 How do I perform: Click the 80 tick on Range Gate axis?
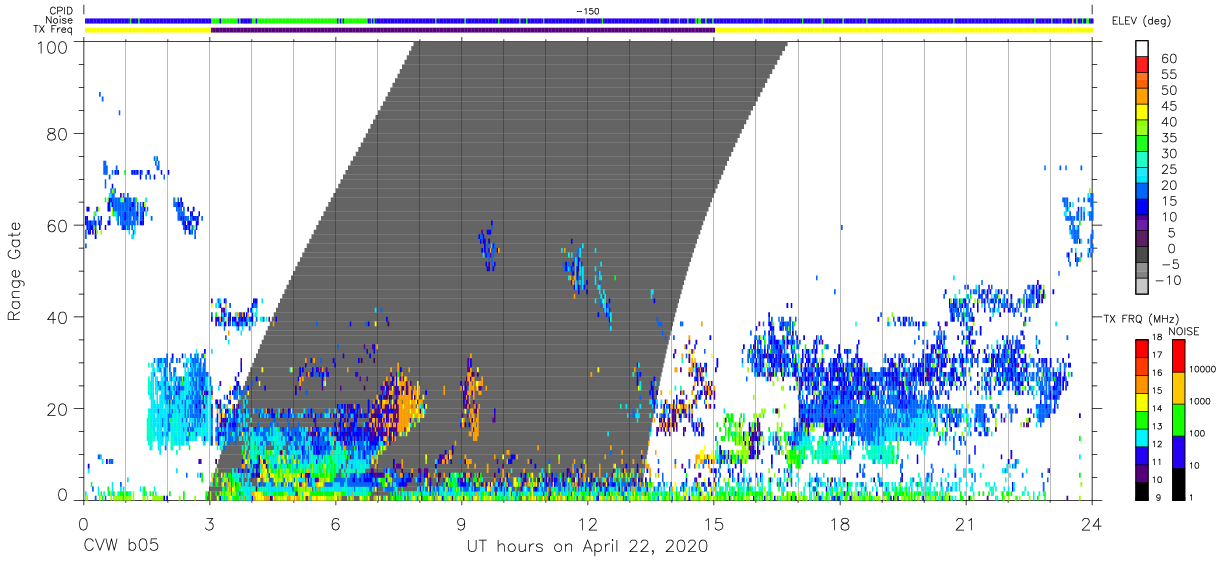pyautogui.click(x=58, y=134)
